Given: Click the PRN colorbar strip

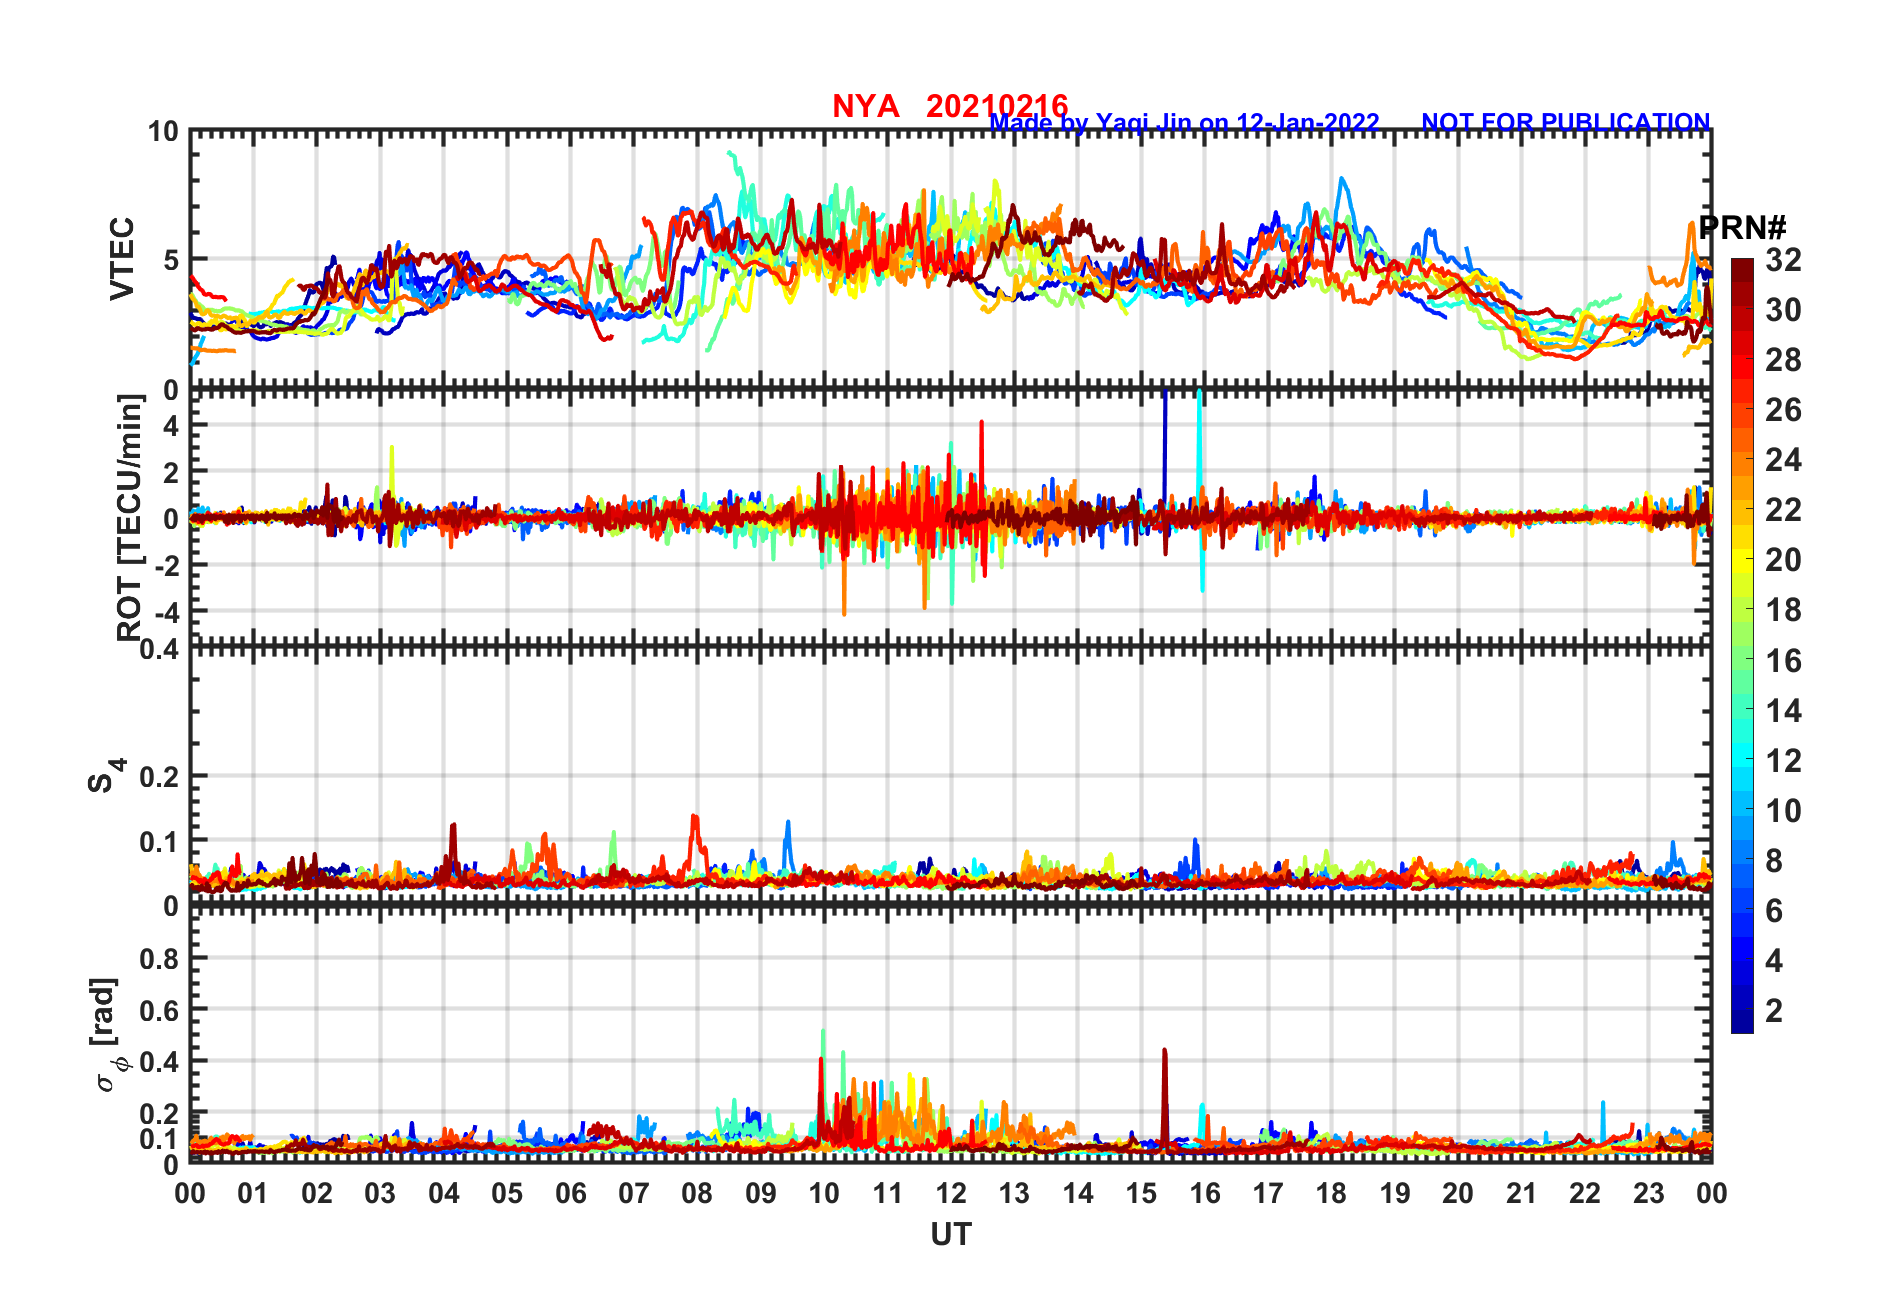Looking at the screenshot, I should pos(1742,645).
